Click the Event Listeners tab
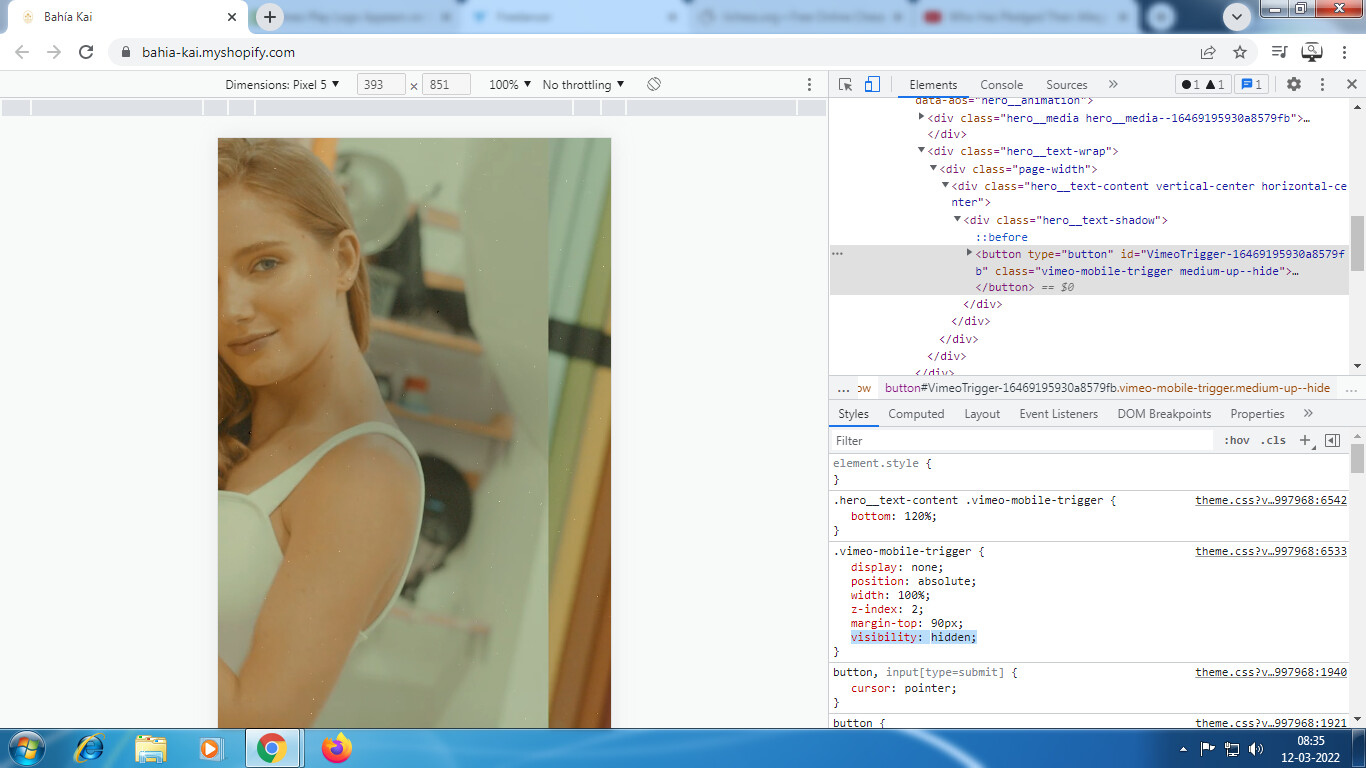 1058,414
